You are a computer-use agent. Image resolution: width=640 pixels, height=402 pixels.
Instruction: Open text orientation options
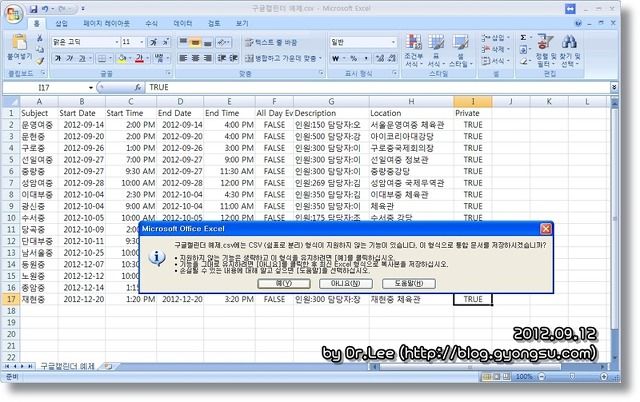(223, 42)
